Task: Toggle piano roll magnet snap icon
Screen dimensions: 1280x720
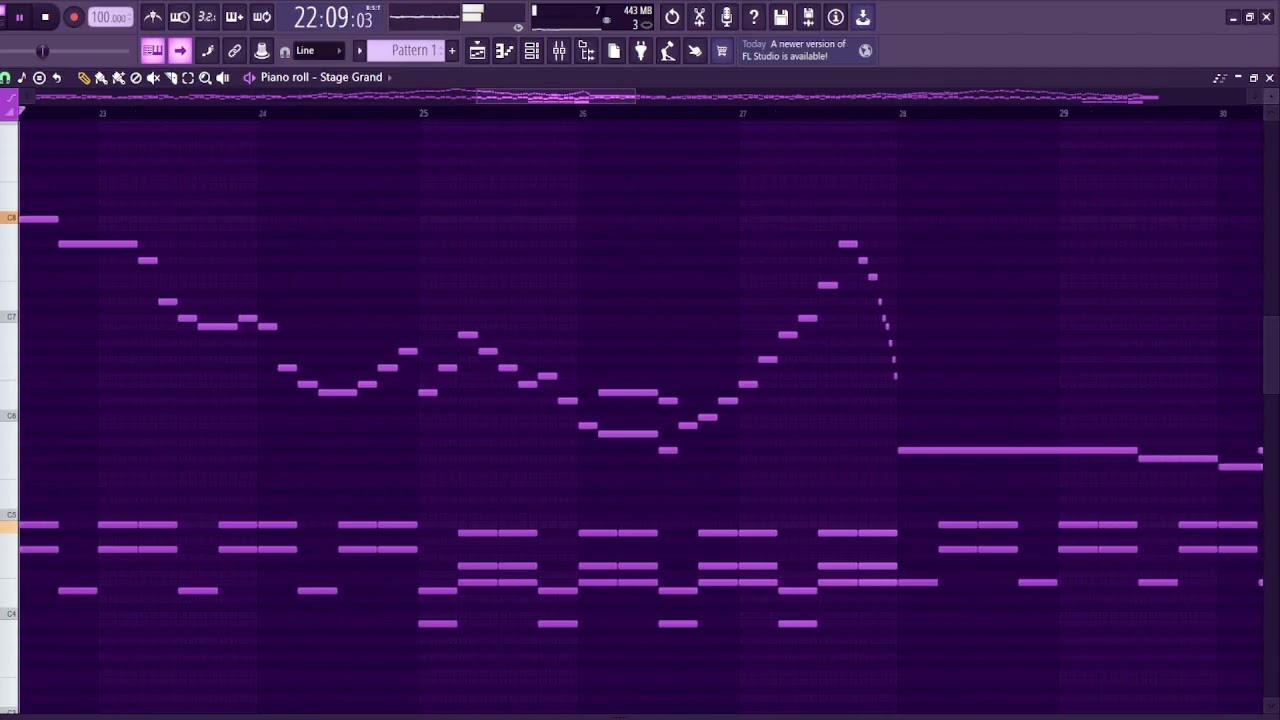Action: 5,78
